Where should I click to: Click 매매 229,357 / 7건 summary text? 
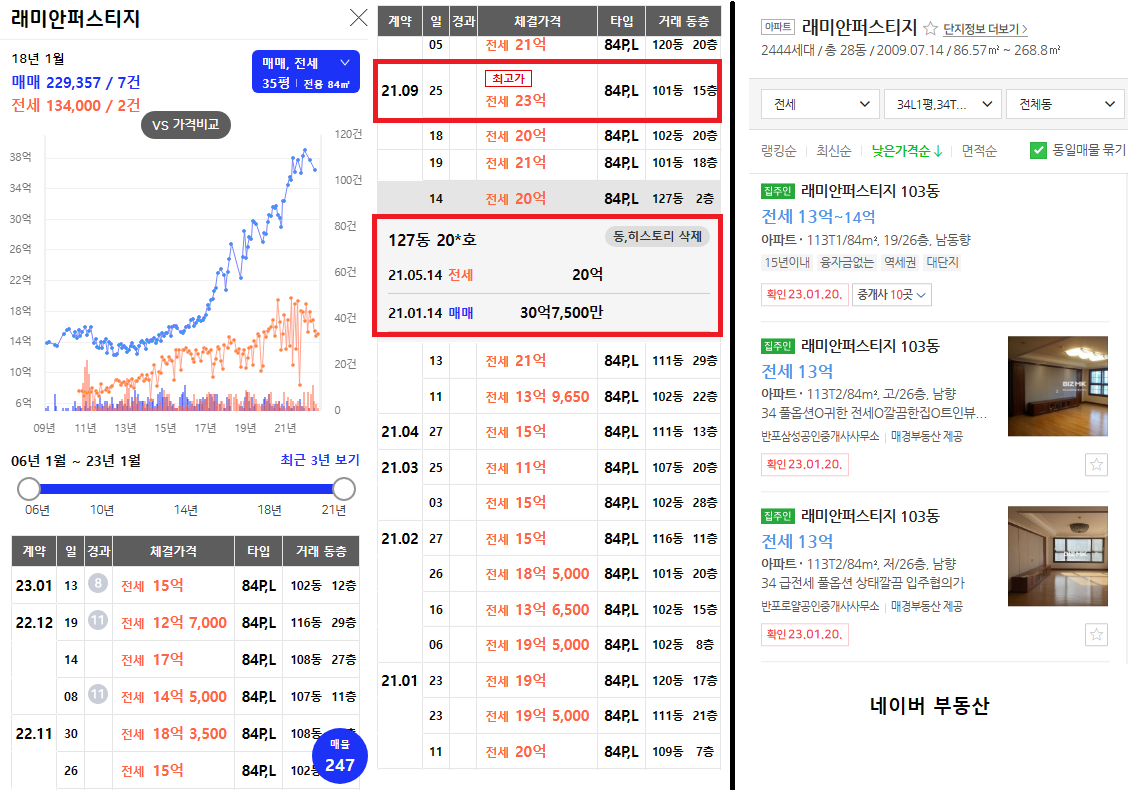[76, 82]
